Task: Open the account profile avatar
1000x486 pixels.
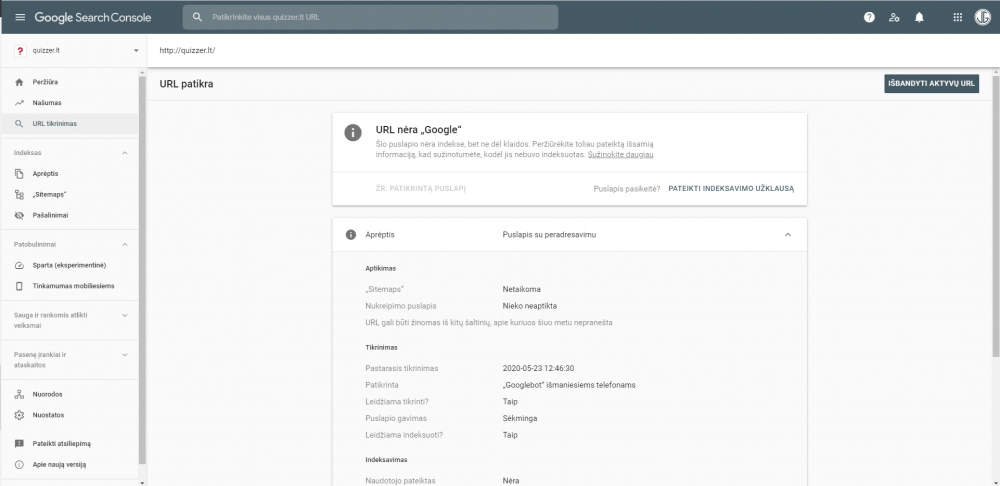Action: [x=982, y=18]
